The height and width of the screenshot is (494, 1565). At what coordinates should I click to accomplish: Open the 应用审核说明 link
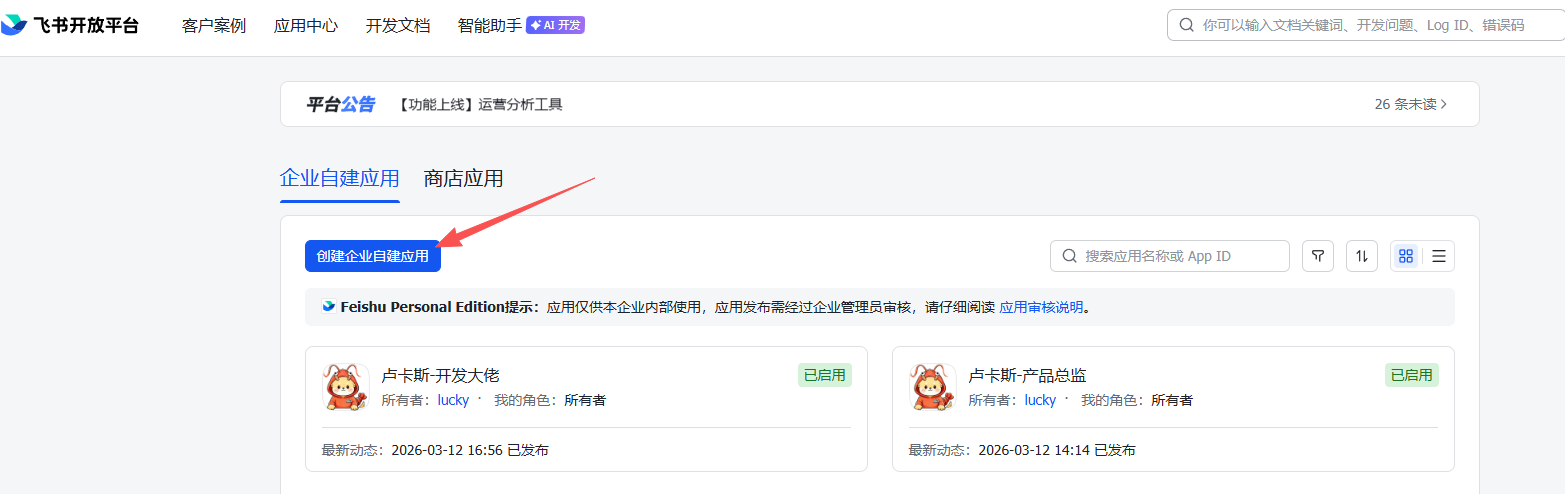click(x=1041, y=307)
